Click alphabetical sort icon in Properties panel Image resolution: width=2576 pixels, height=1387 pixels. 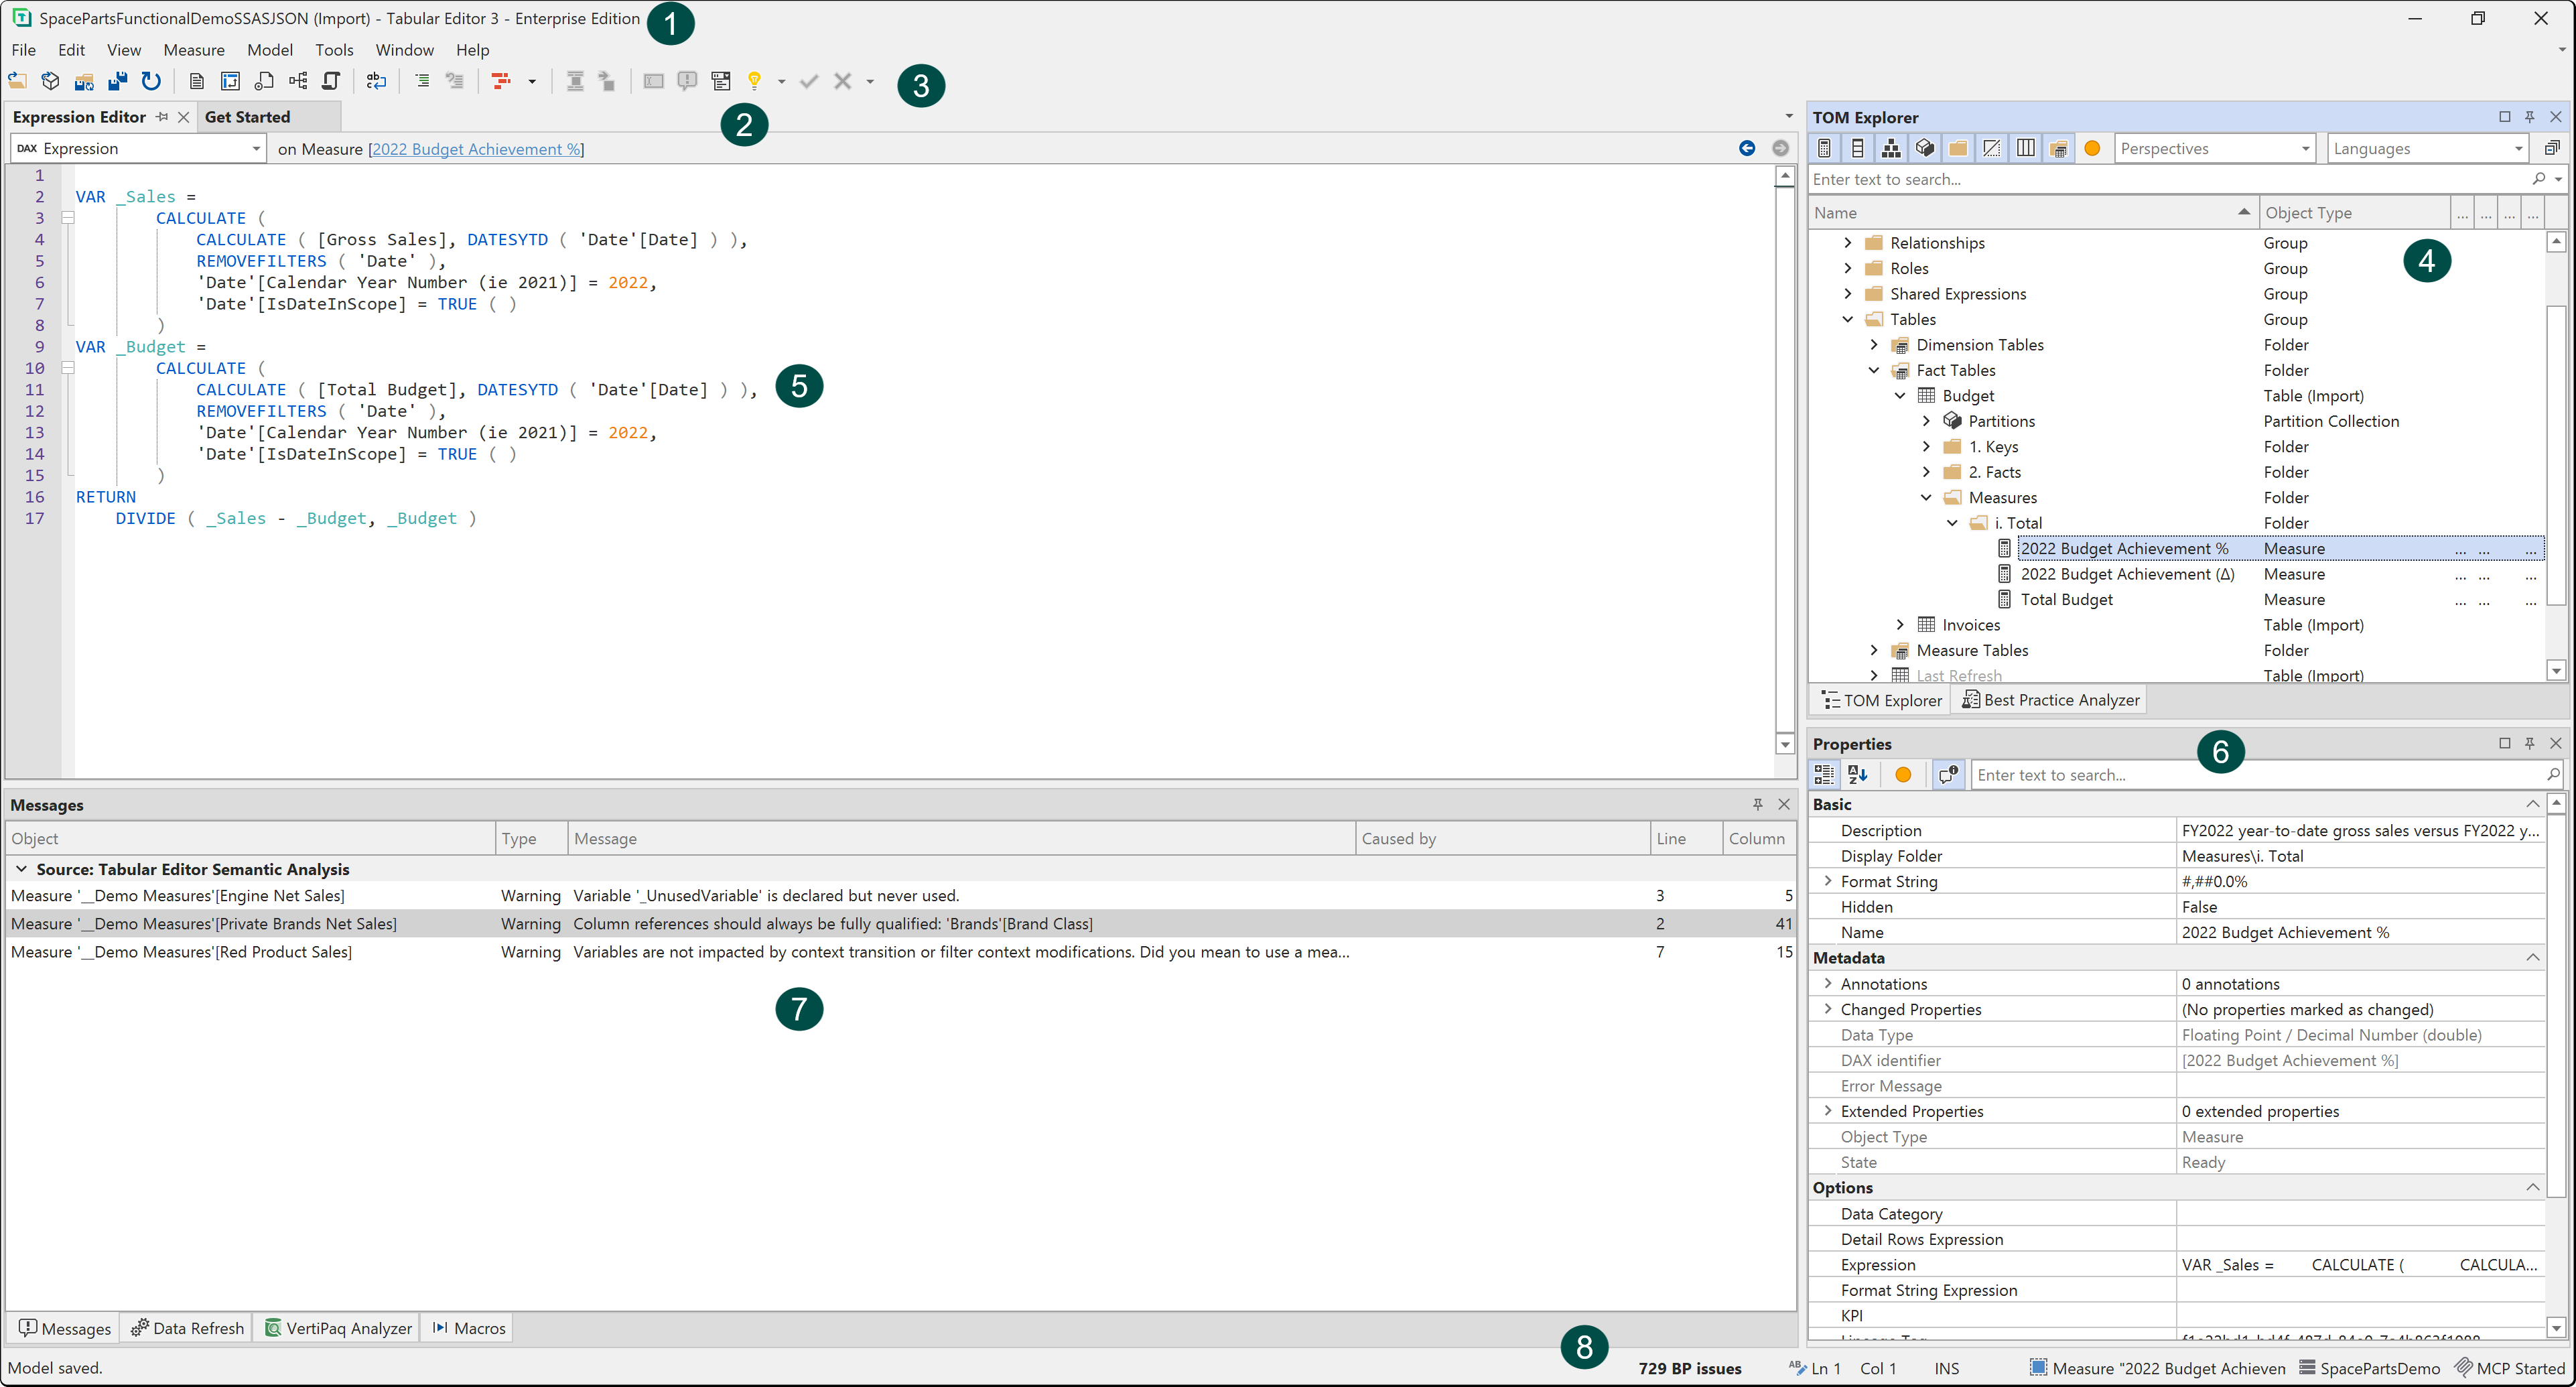(1858, 774)
